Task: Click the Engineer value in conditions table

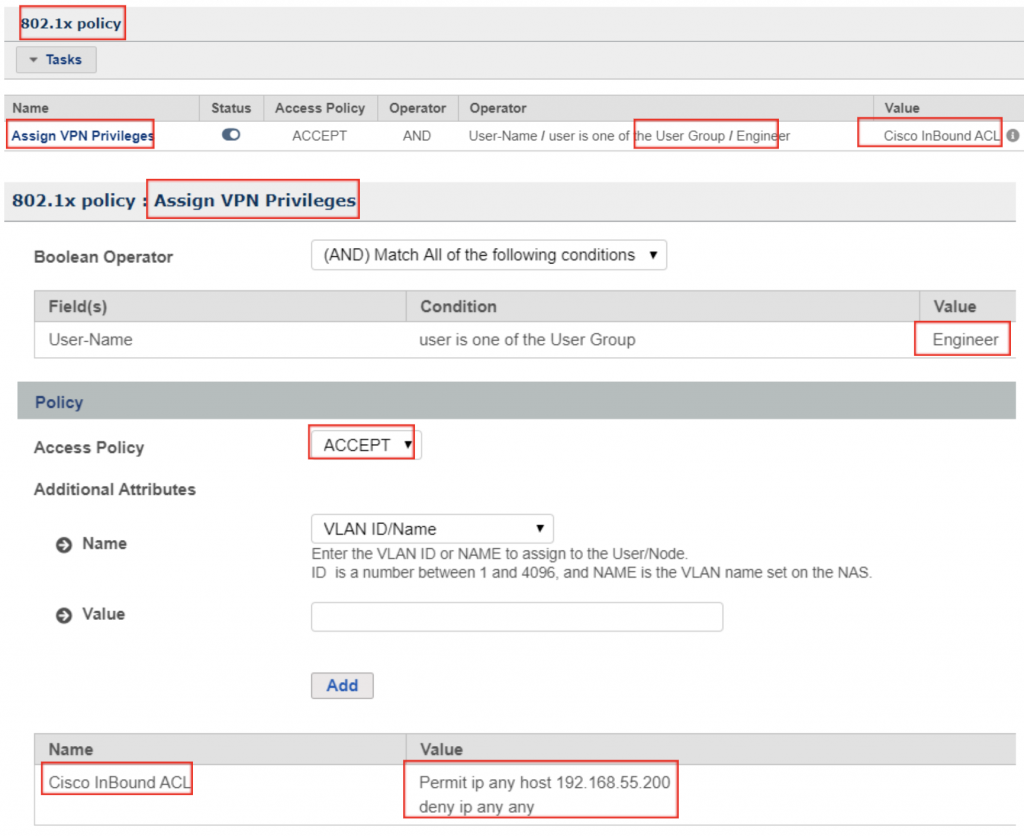Action: [x=965, y=340]
